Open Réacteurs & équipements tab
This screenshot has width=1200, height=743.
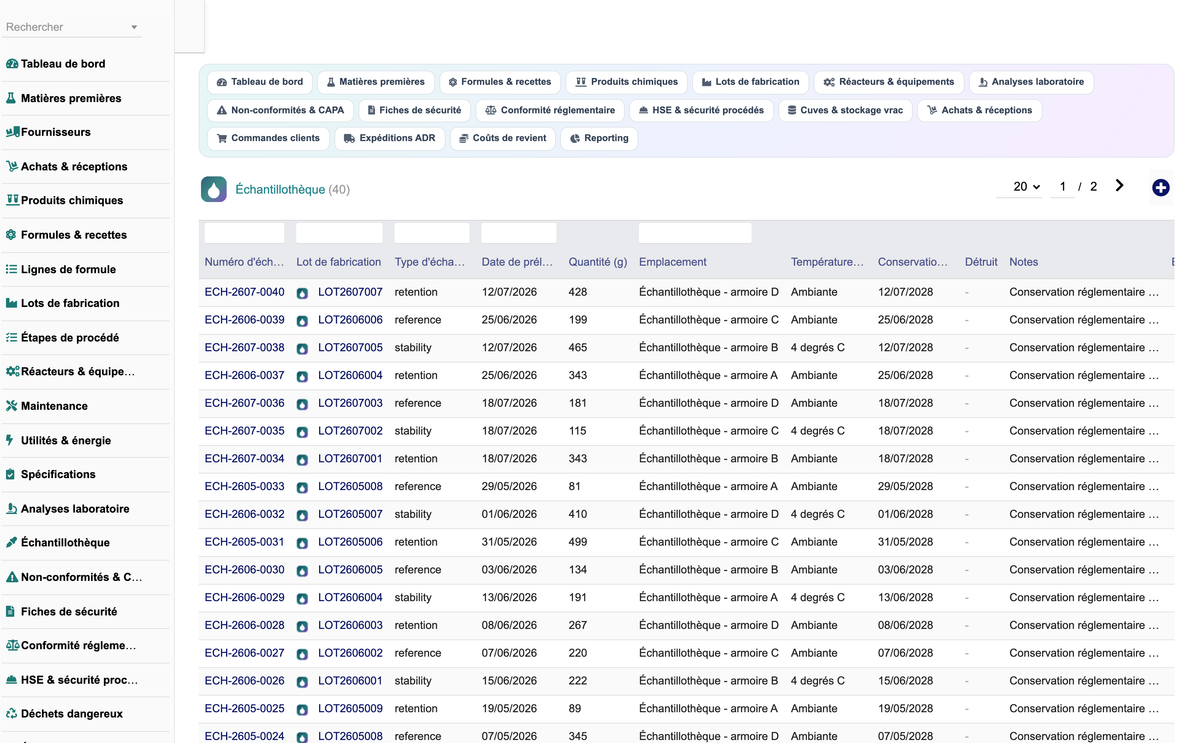point(888,82)
